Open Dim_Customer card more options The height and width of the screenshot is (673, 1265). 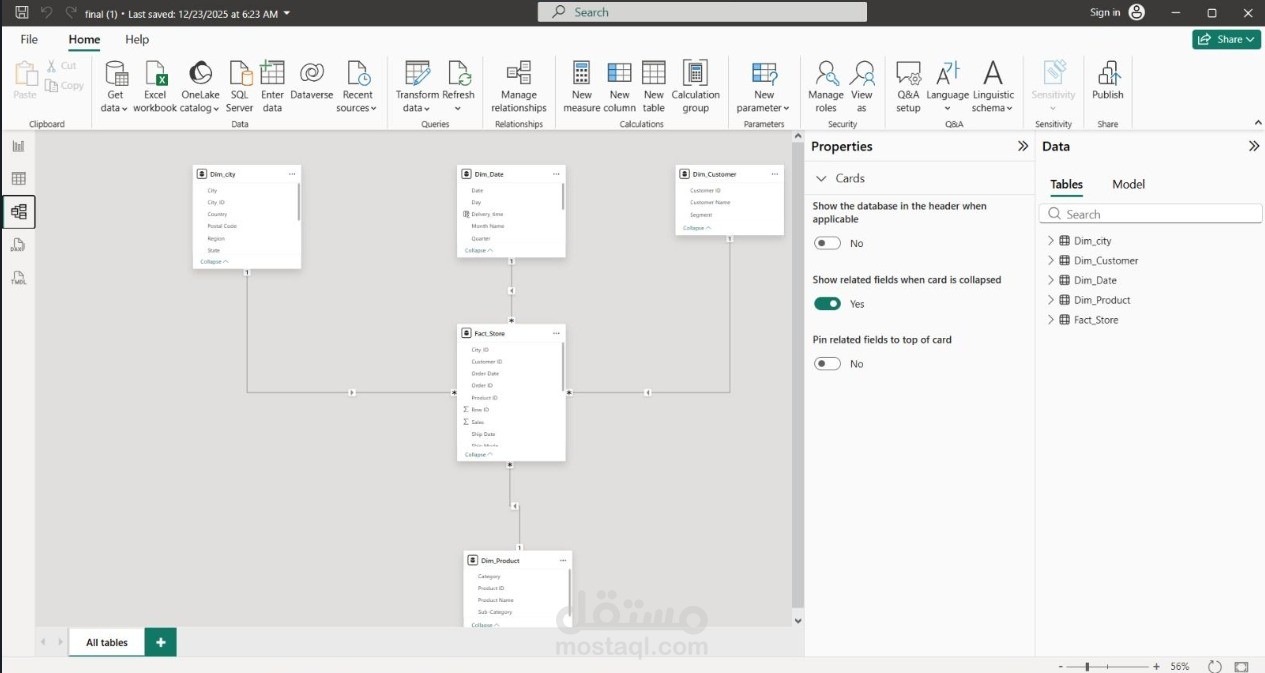(x=774, y=174)
